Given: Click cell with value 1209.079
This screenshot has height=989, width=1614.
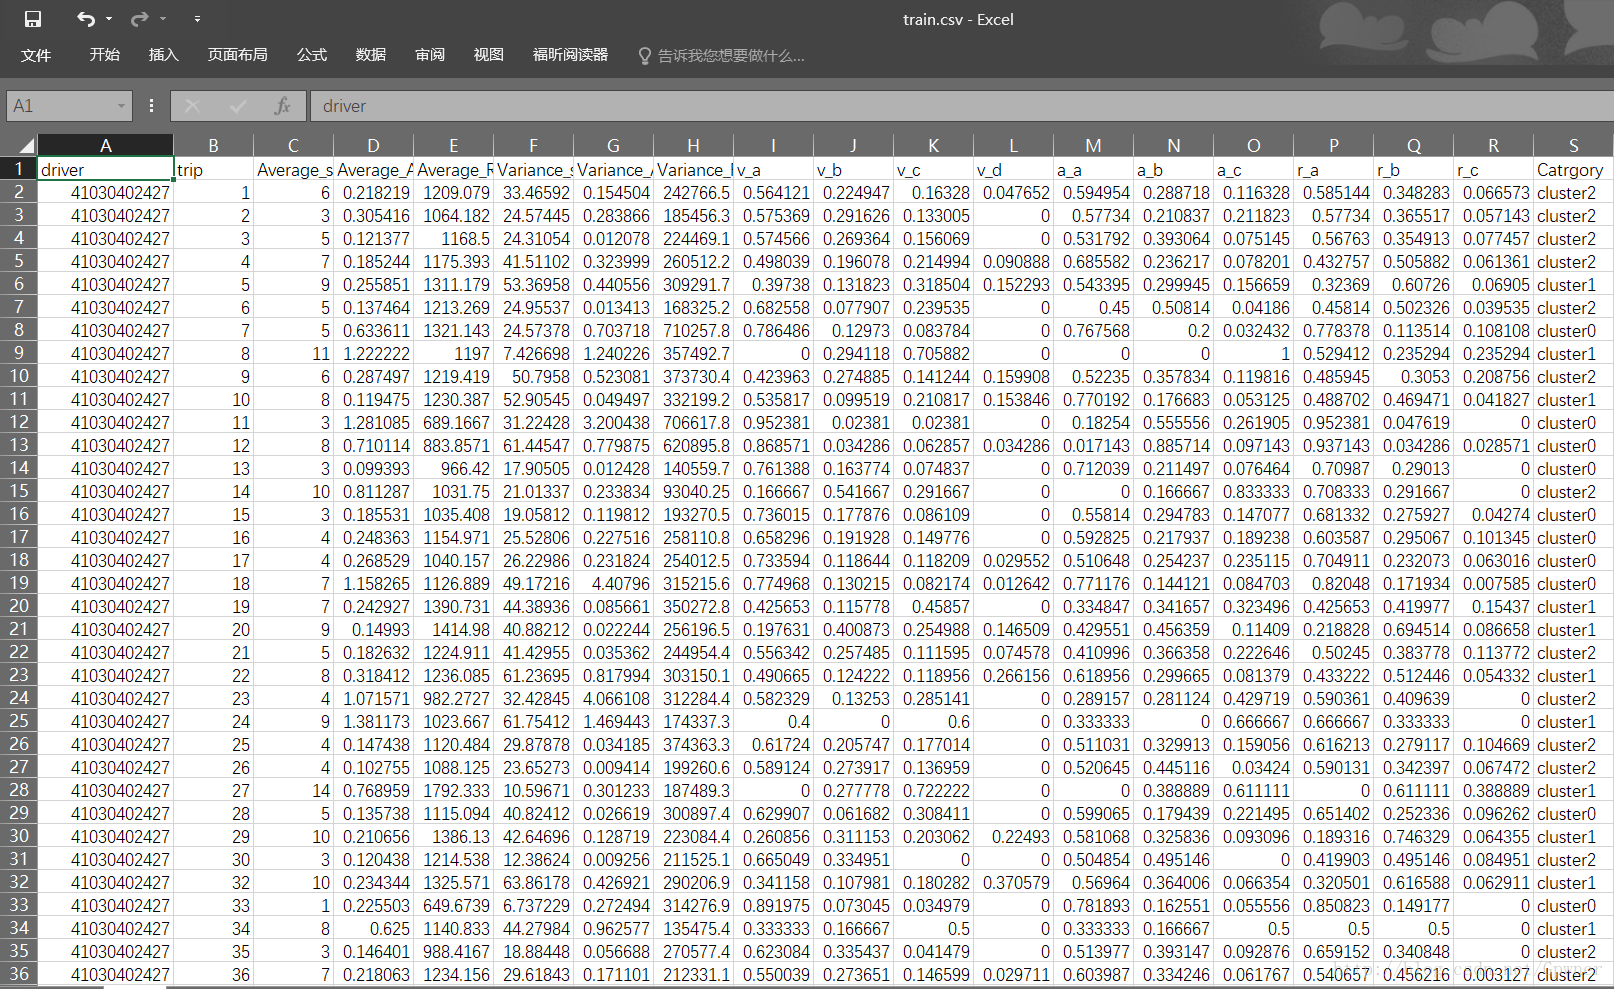Looking at the screenshot, I should [453, 192].
